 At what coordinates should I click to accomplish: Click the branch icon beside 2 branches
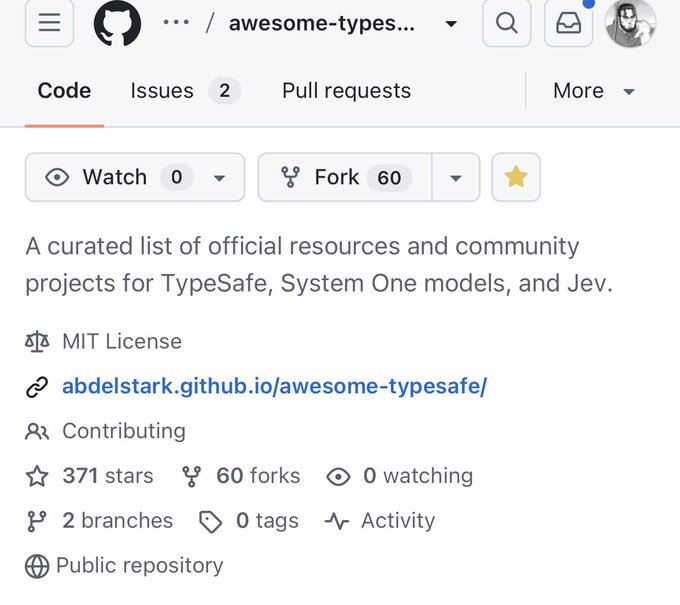tap(36, 521)
